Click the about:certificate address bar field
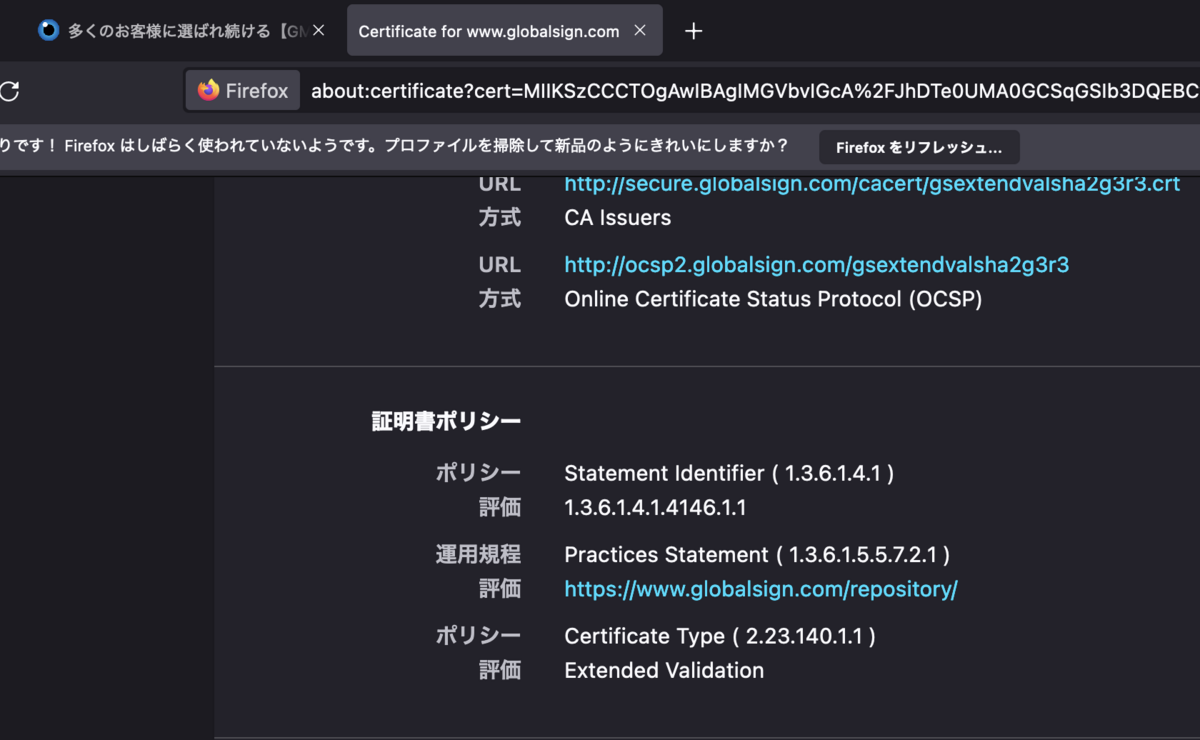 click(750, 91)
